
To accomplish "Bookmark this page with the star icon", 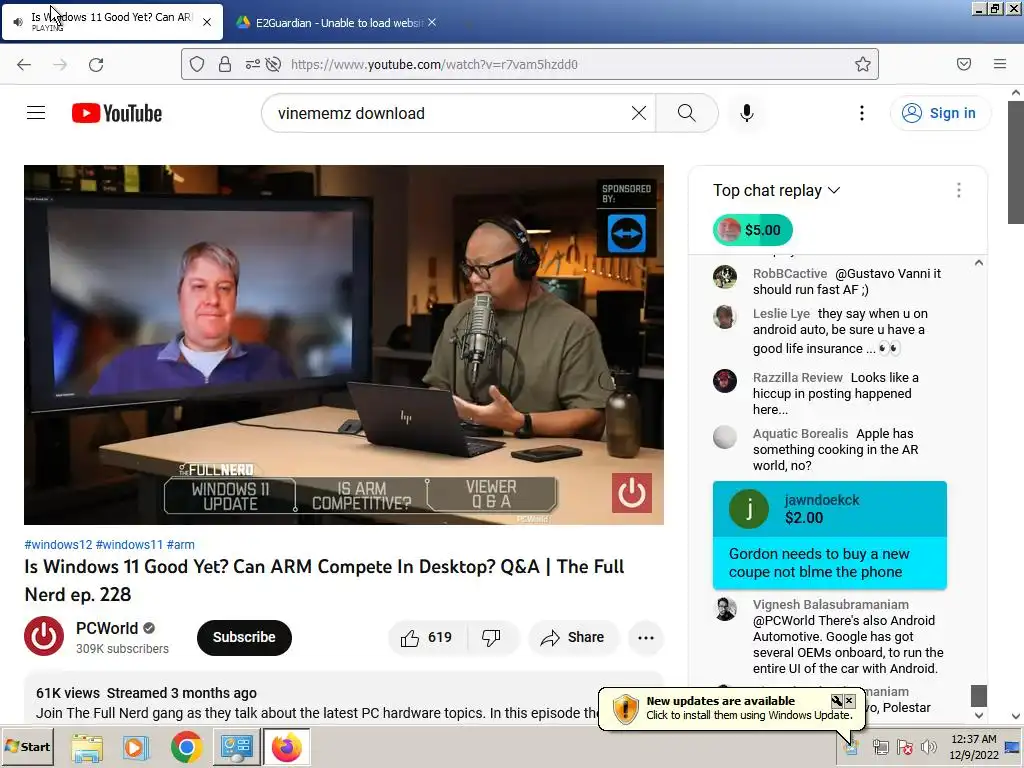I will coord(863,64).
